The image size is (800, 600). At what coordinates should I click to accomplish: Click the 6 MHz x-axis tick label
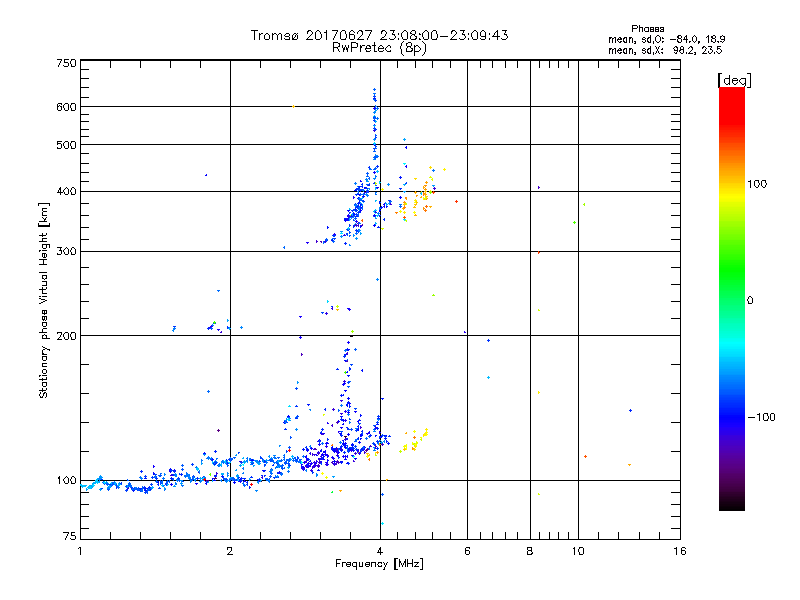[x=467, y=551]
